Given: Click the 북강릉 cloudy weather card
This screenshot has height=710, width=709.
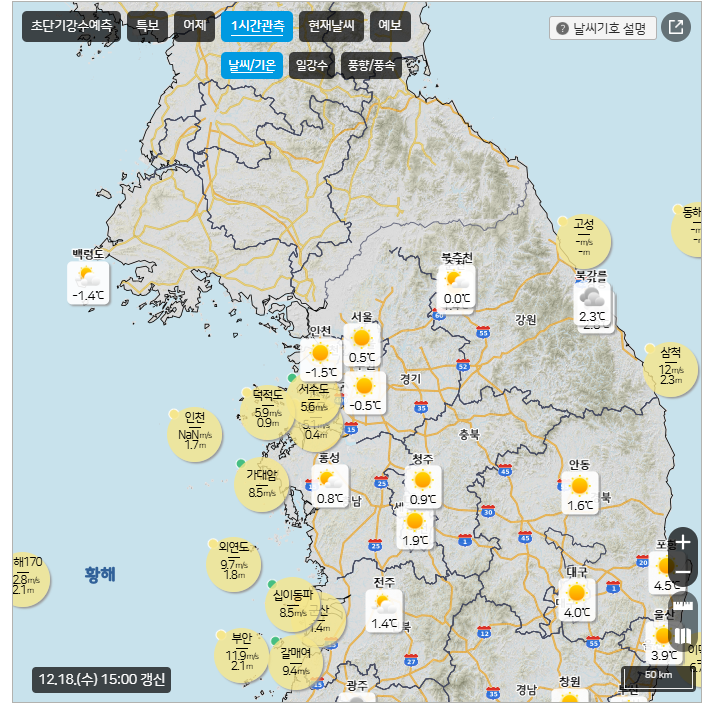Looking at the screenshot, I should coord(592,304).
